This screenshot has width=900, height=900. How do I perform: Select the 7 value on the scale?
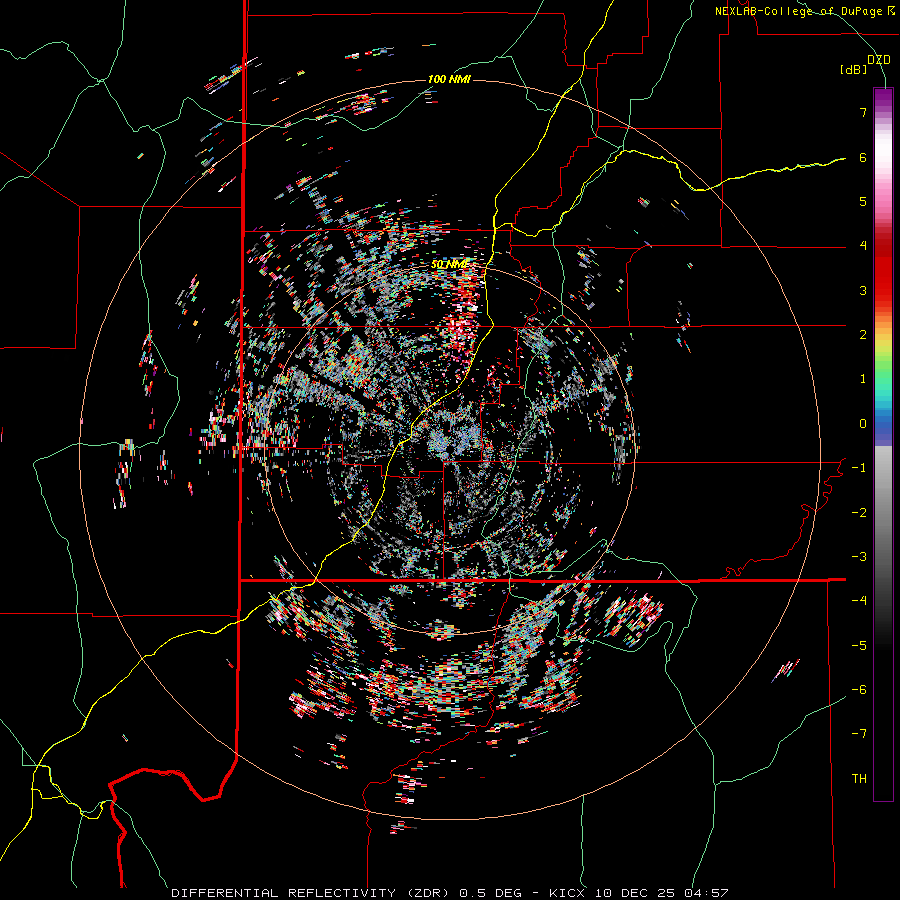tap(863, 112)
